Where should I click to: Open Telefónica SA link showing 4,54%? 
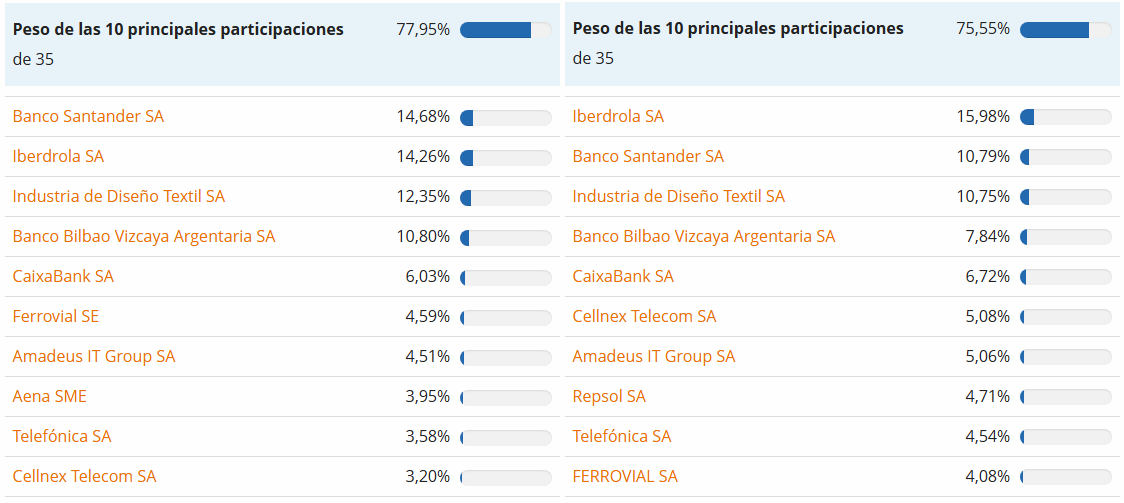coord(622,437)
